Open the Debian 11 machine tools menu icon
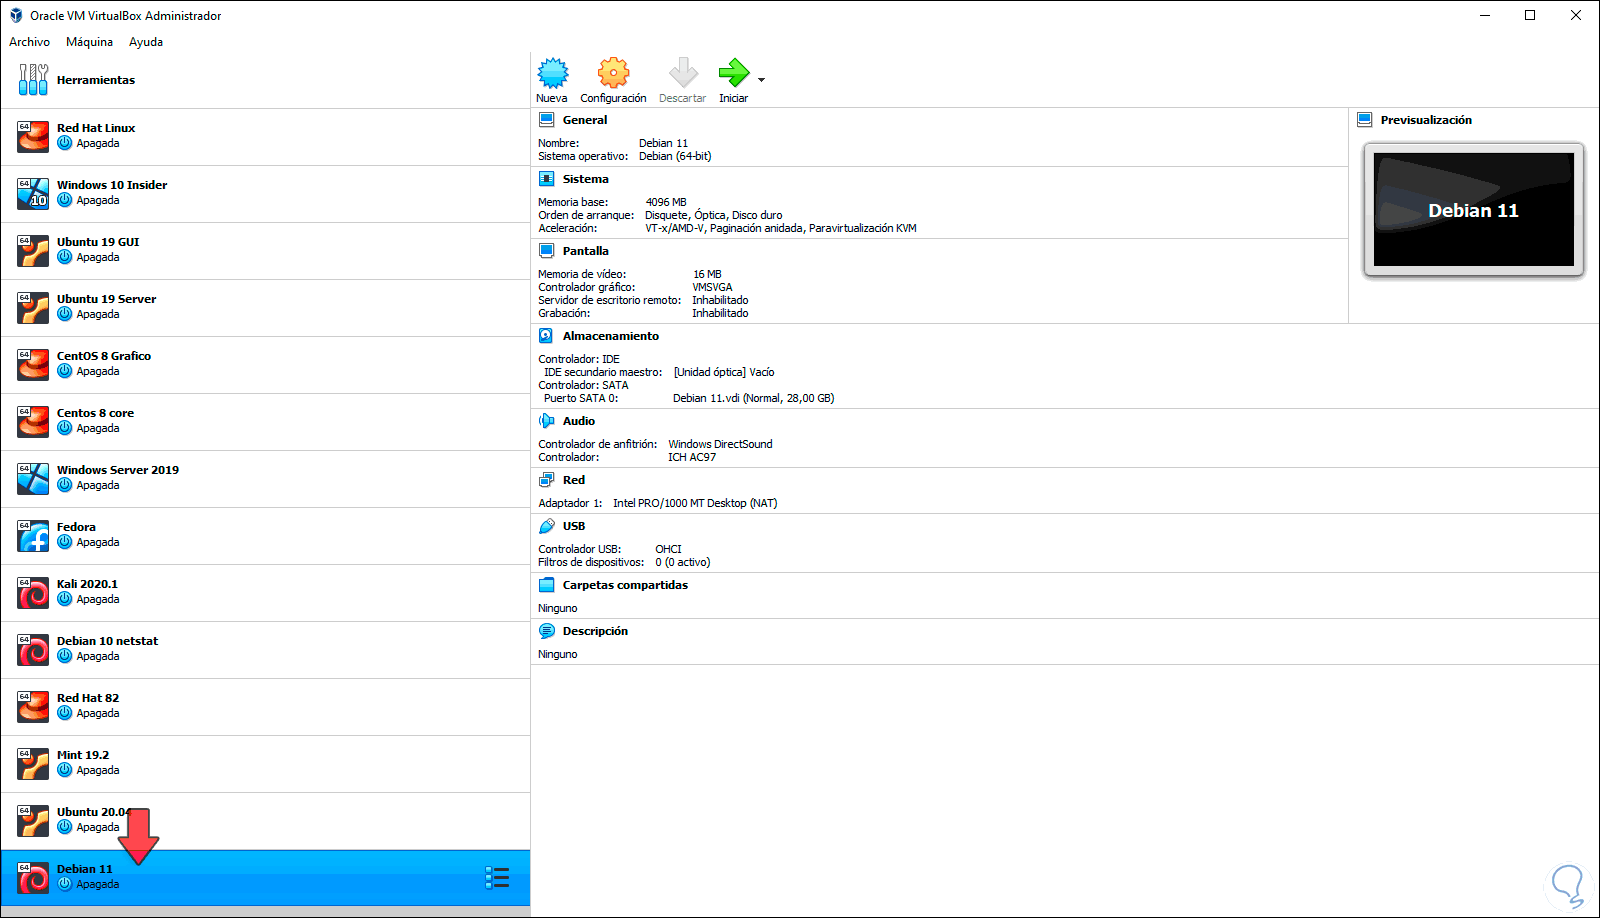The image size is (1600, 918). tap(497, 877)
